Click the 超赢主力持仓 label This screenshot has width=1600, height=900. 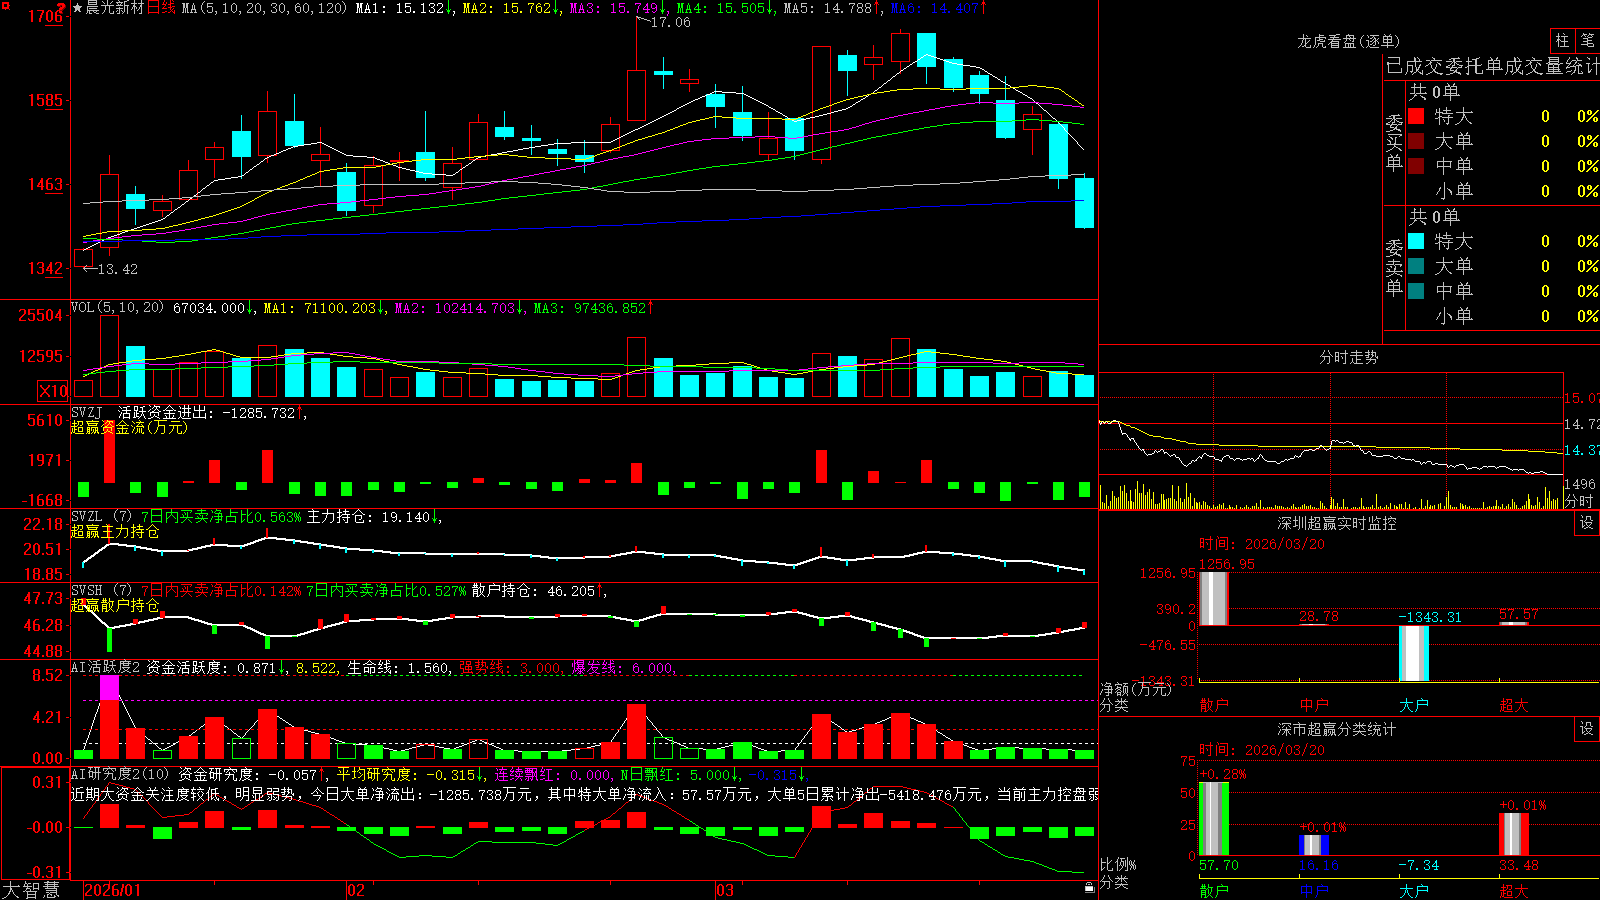point(115,531)
